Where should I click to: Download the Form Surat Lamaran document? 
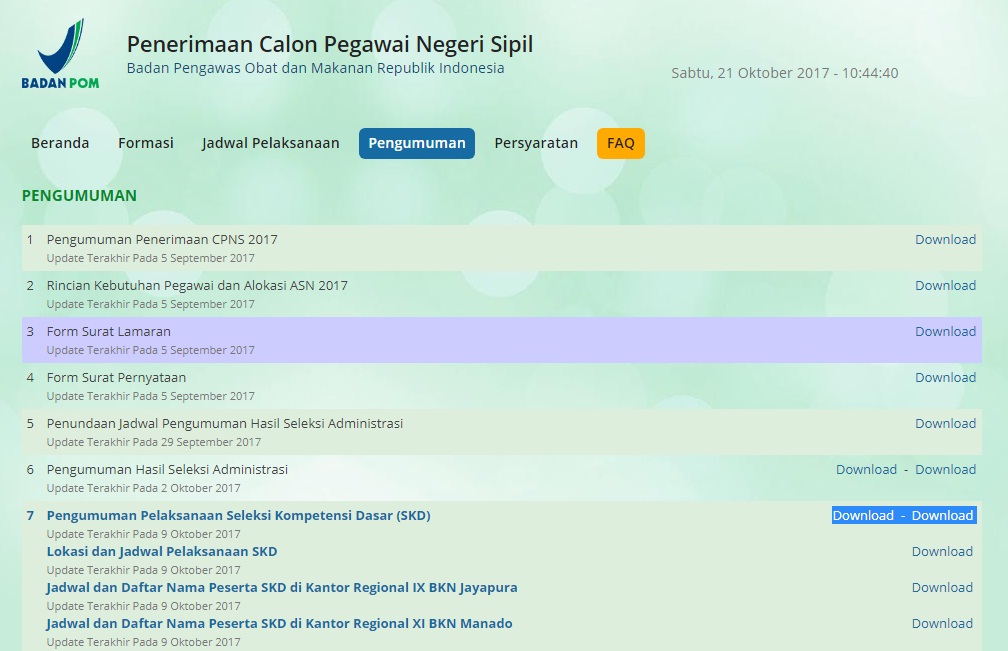[946, 331]
